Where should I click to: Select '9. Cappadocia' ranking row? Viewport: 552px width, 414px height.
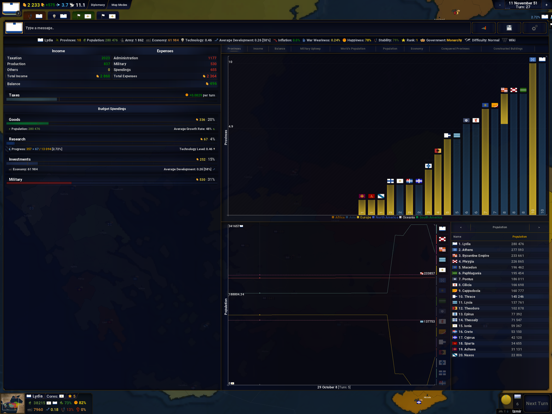(500, 291)
